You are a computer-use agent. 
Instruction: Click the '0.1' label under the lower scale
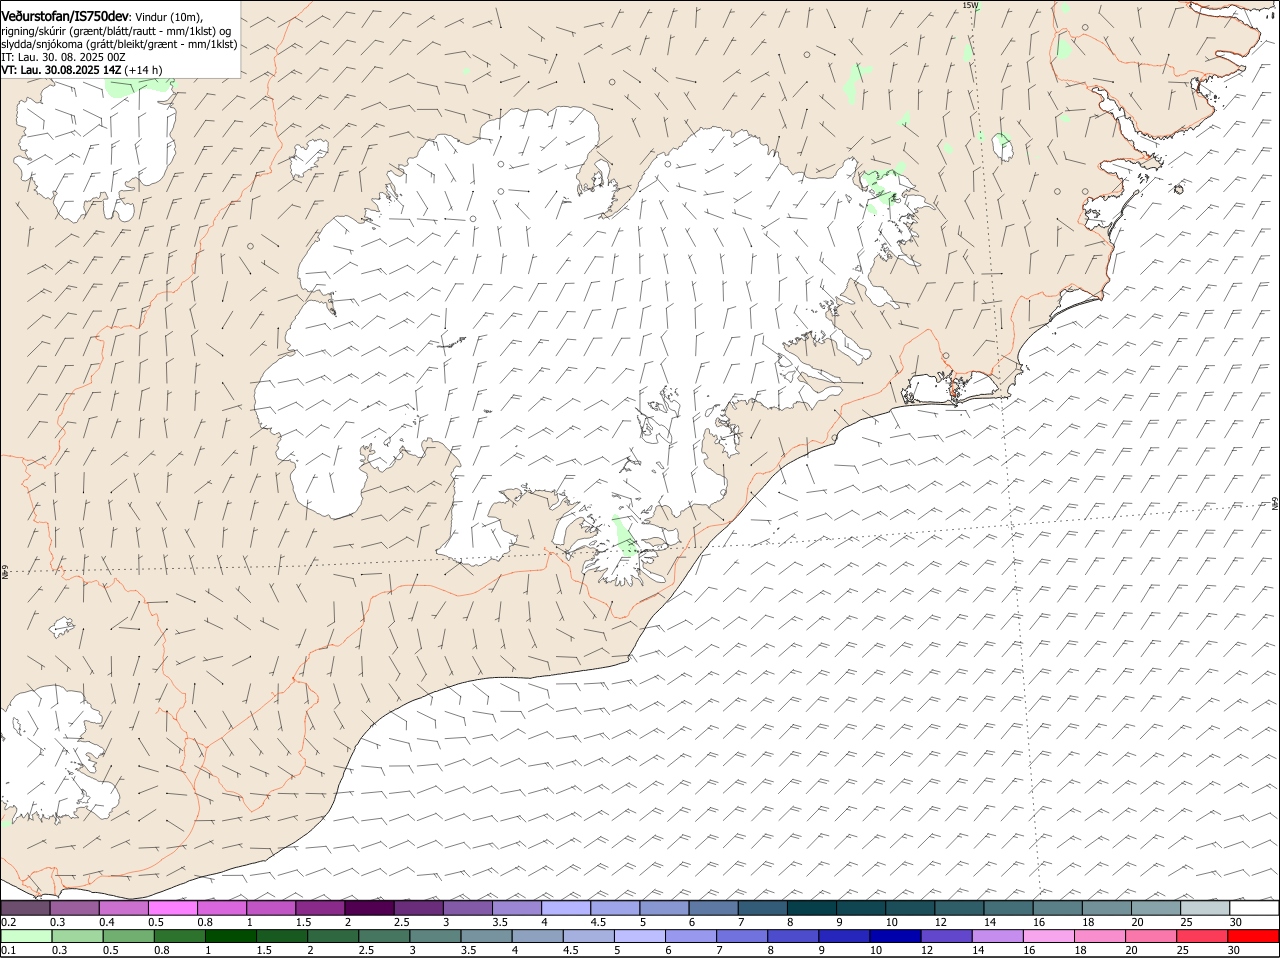pos(8,950)
